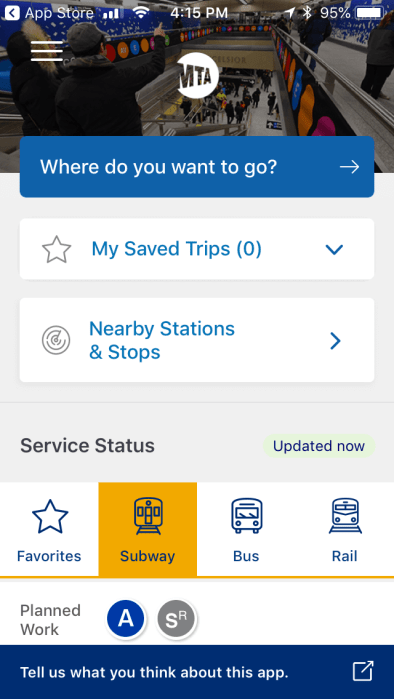The height and width of the screenshot is (699, 394).
Task: Select the SR shuttle line badge
Action: (176, 619)
